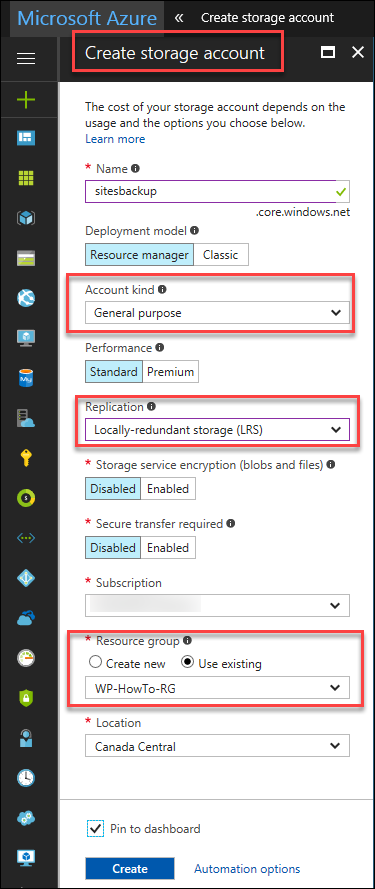Open the green padlock Security icon
Screen dimensions: 375x889
click(x=26, y=697)
